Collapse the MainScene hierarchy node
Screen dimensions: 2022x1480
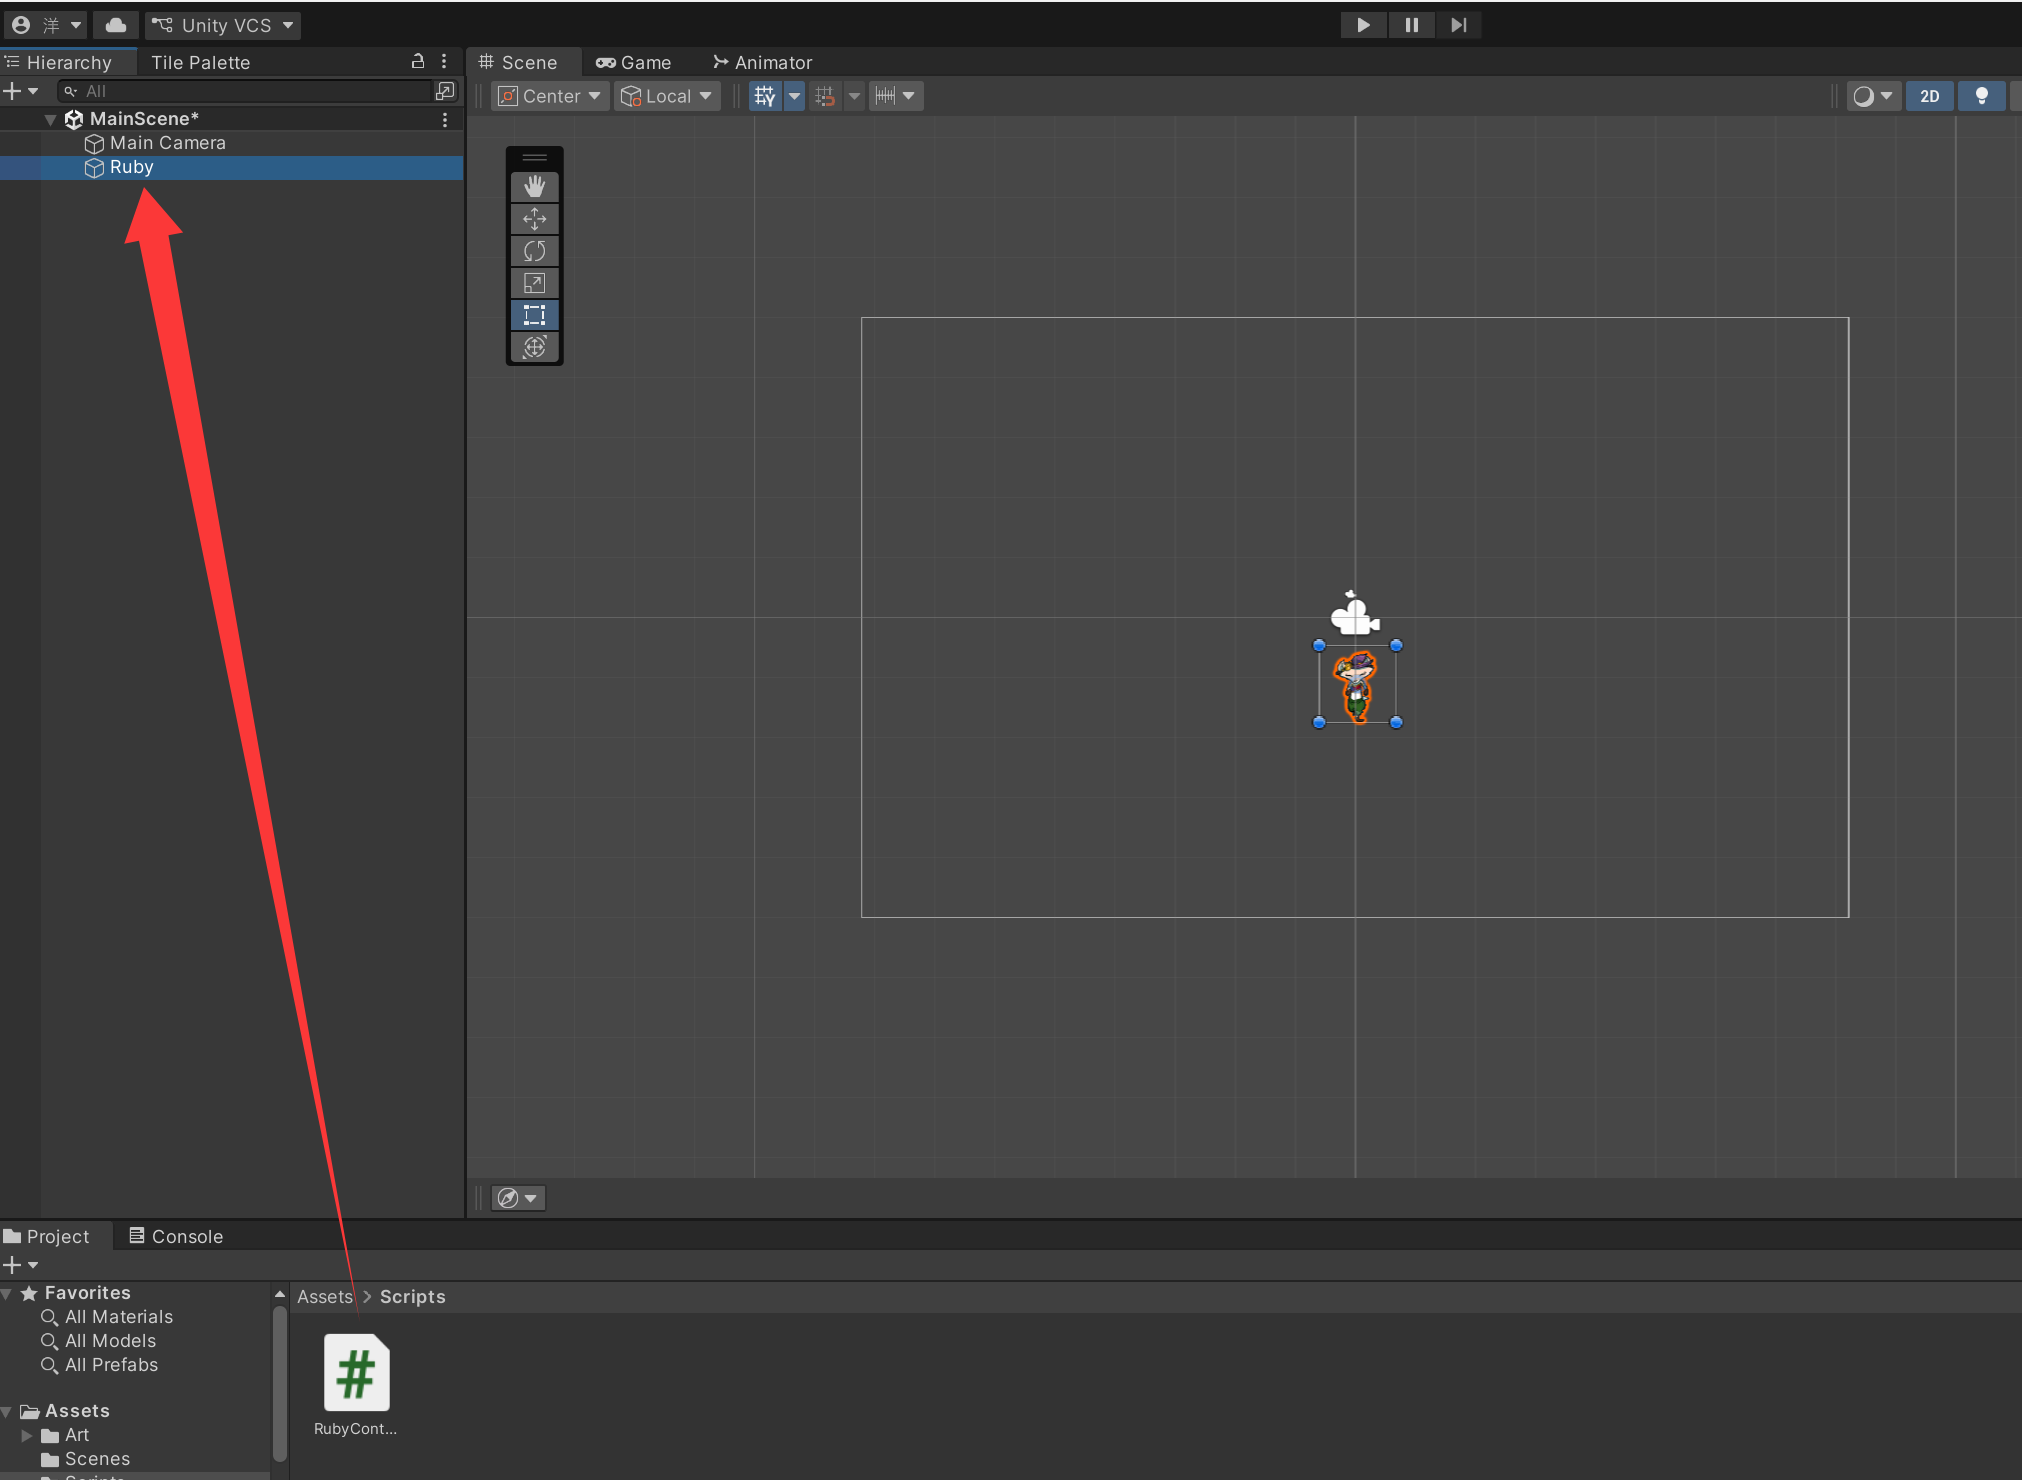[x=50, y=119]
